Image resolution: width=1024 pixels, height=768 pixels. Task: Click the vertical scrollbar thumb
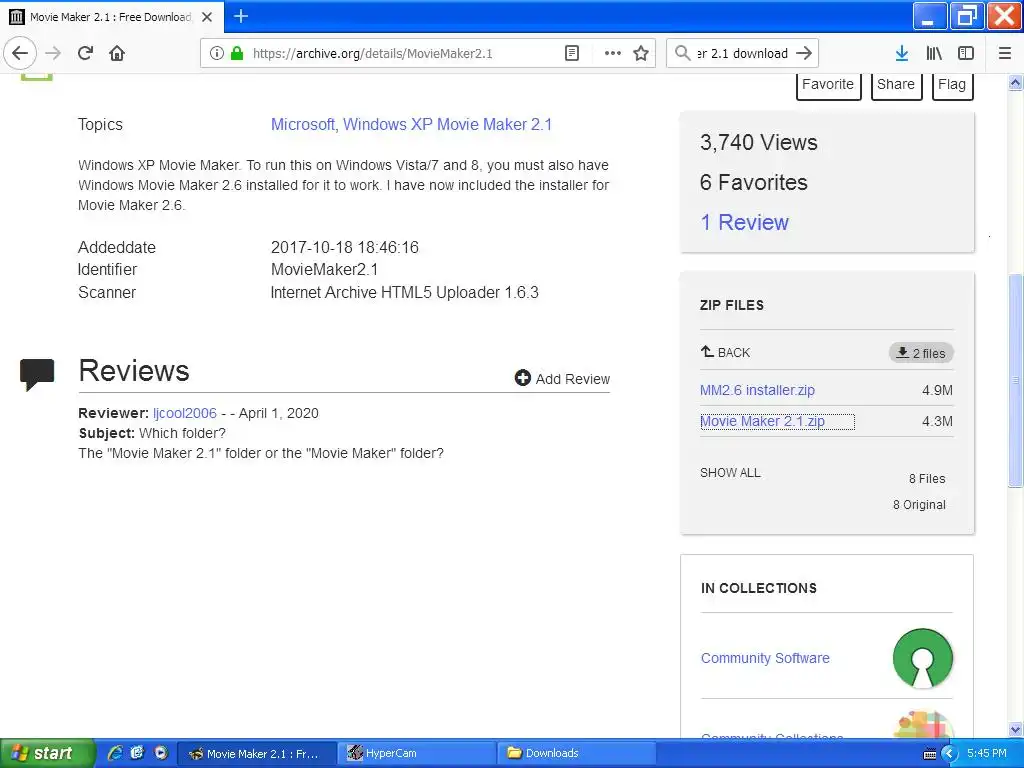[x=1015, y=380]
